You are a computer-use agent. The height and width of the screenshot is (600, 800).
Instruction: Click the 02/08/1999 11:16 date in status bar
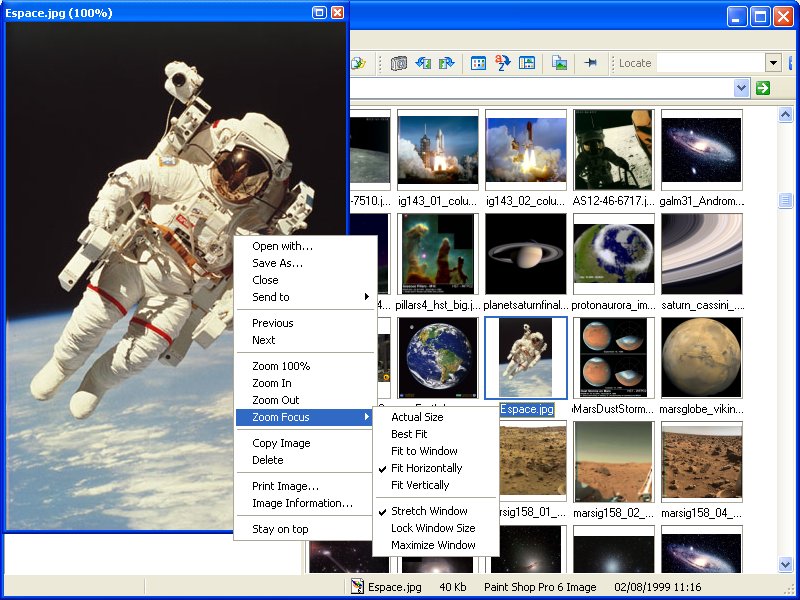[658, 587]
